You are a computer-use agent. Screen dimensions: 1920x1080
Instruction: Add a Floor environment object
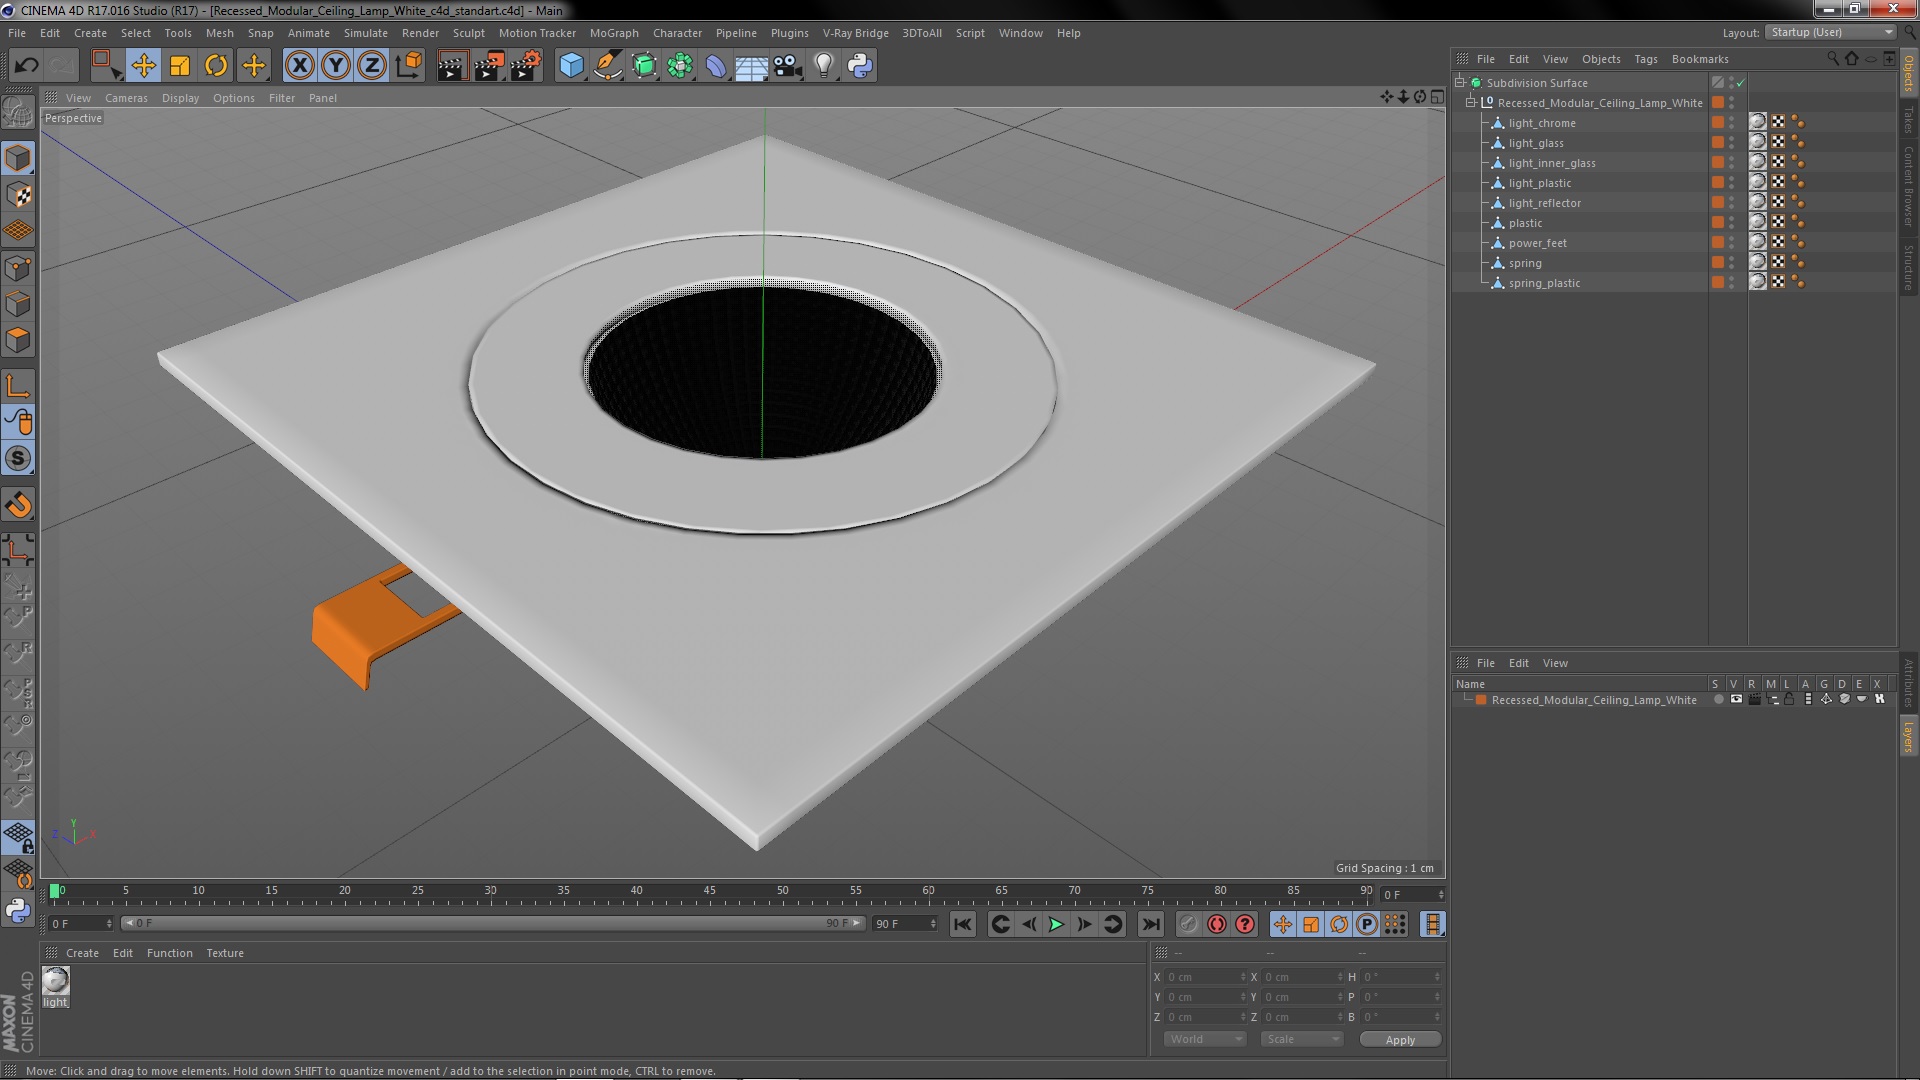[x=751, y=66]
